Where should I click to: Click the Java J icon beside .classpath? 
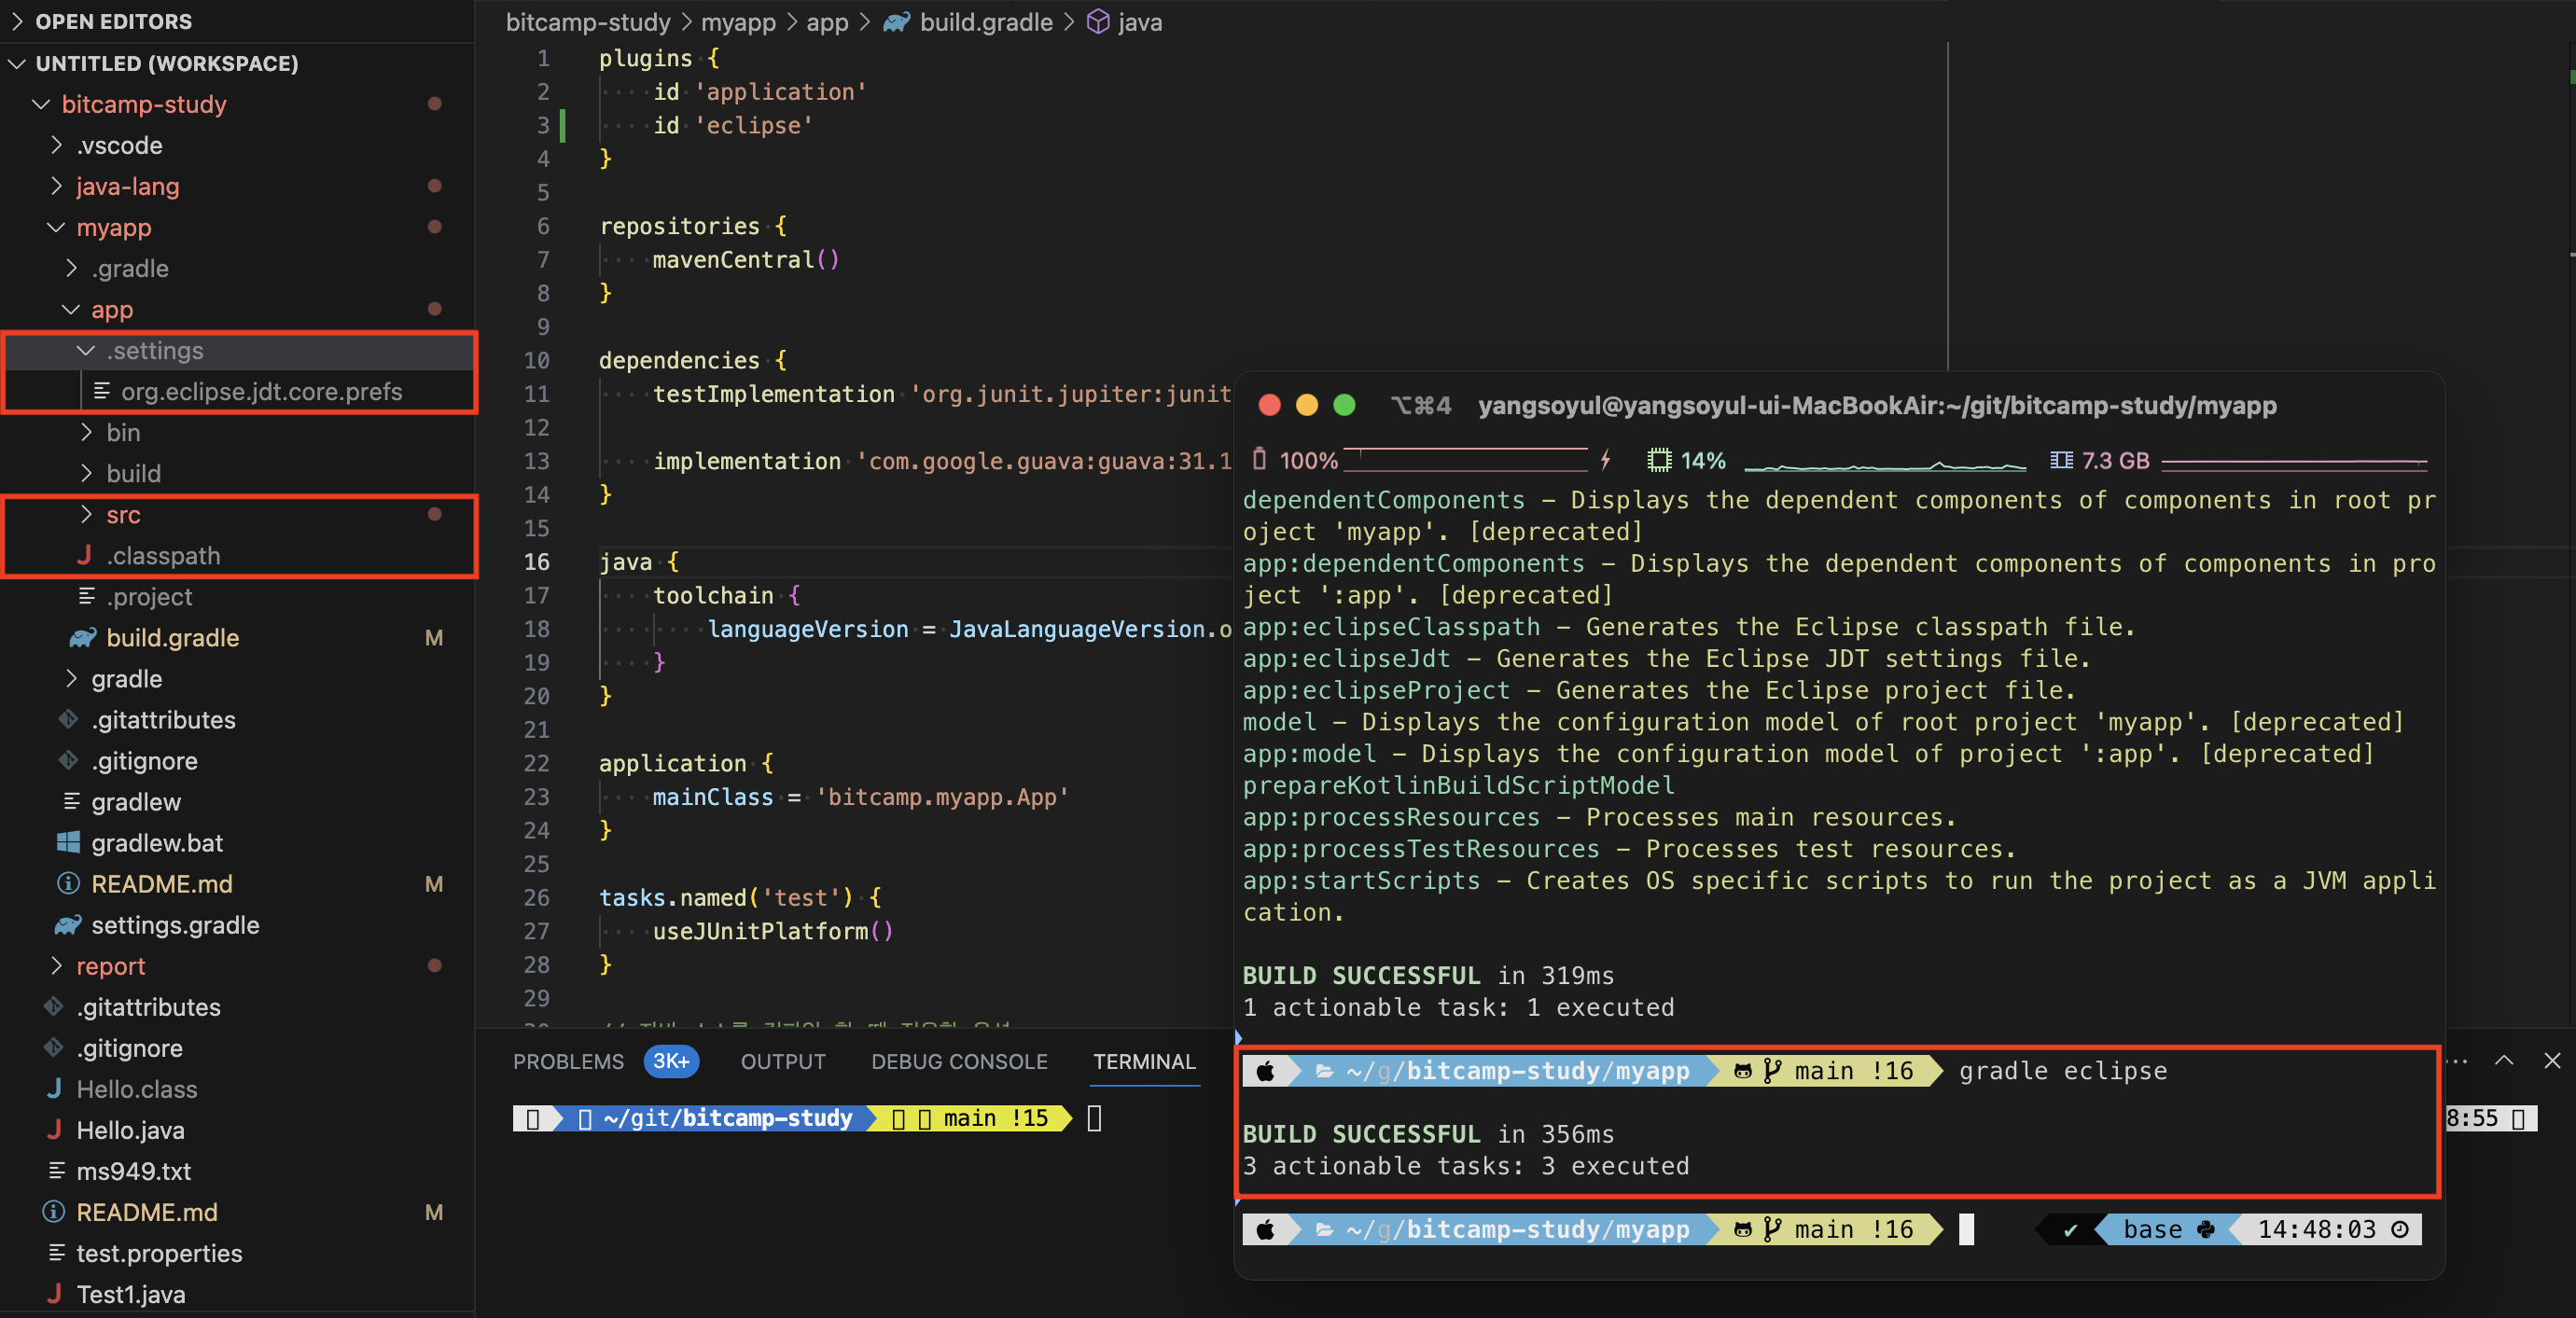coord(84,555)
